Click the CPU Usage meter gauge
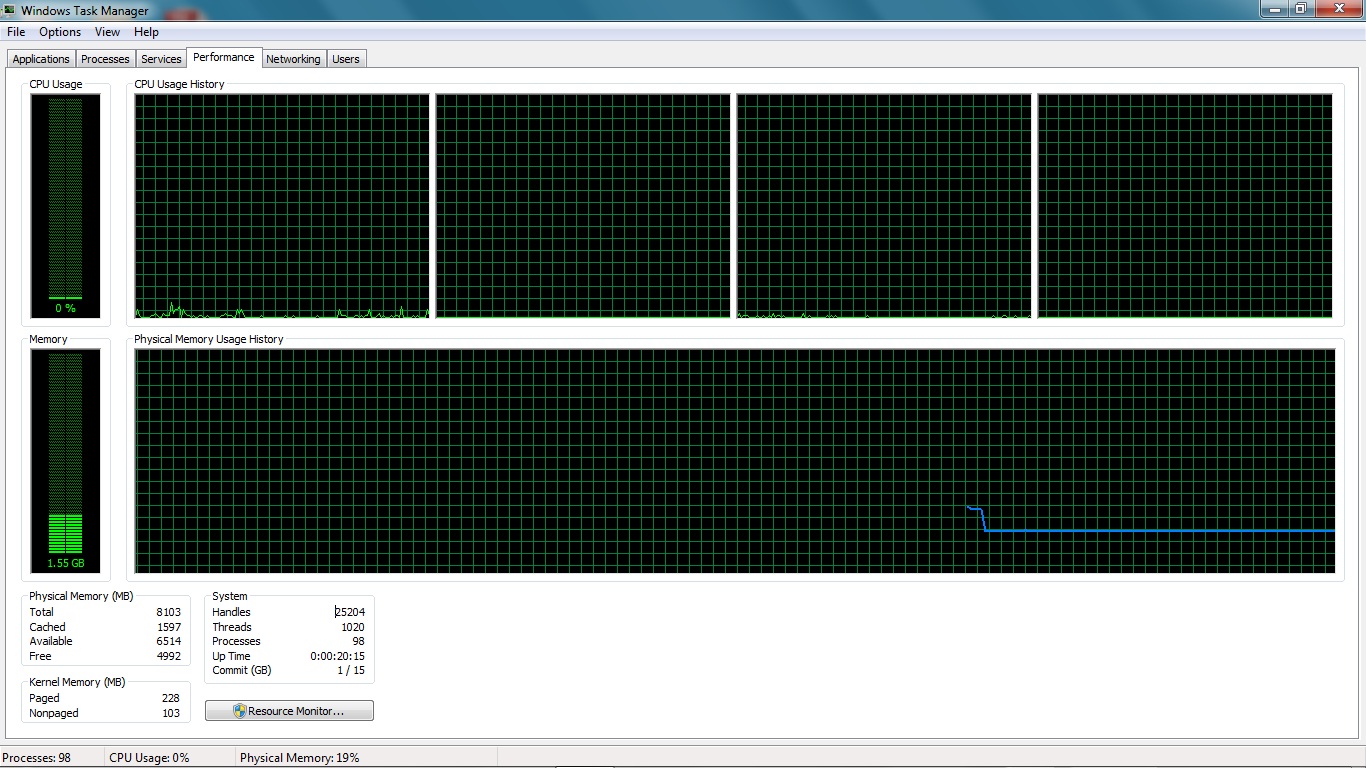Viewport: 1366px width, 768px height. click(x=66, y=206)
